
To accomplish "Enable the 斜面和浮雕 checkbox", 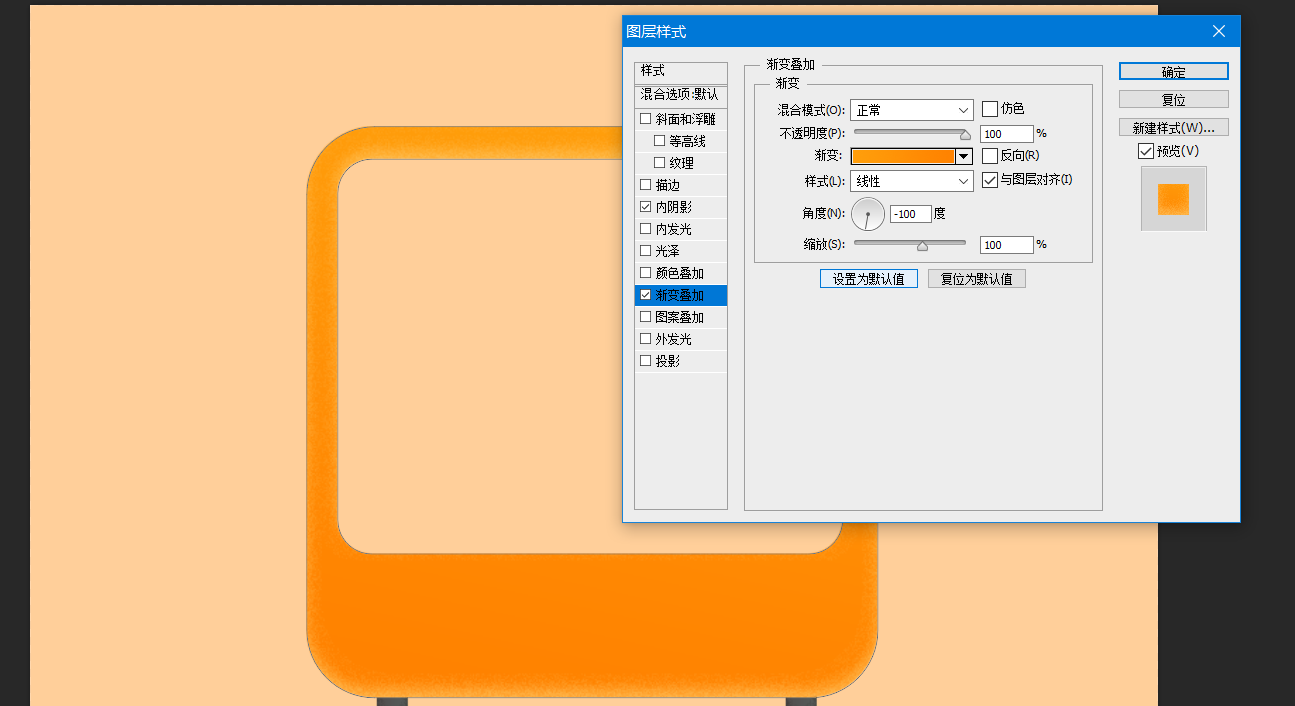I will (645, 119).
